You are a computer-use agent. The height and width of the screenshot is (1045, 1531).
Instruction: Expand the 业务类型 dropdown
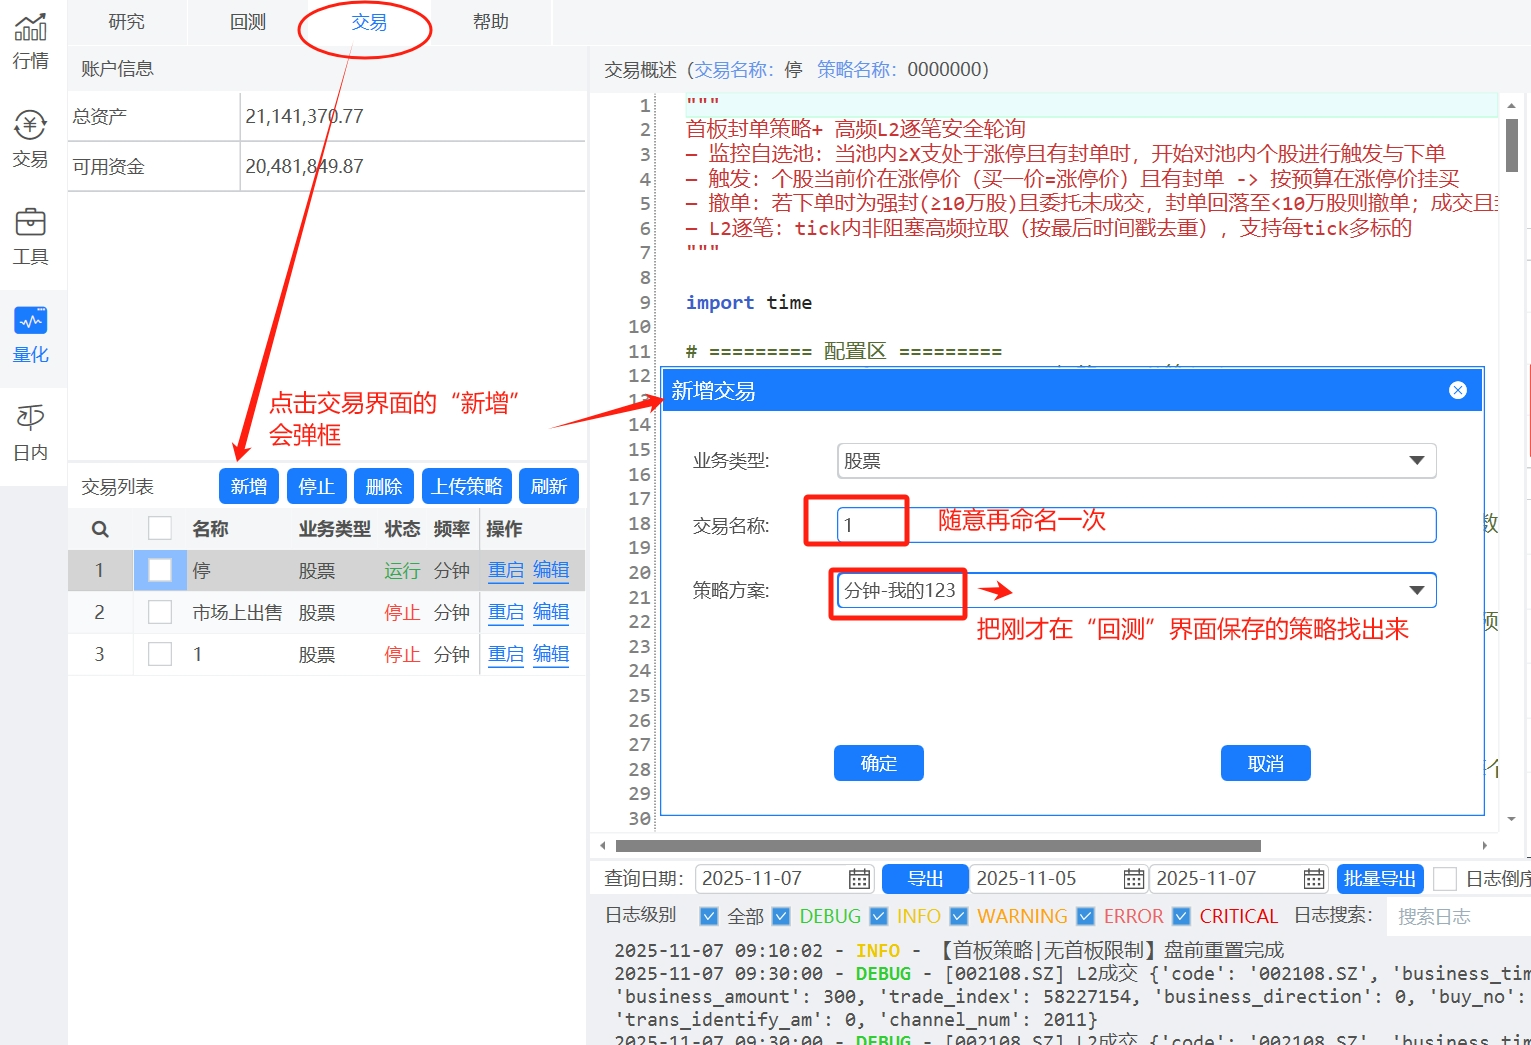[1416, 461]
